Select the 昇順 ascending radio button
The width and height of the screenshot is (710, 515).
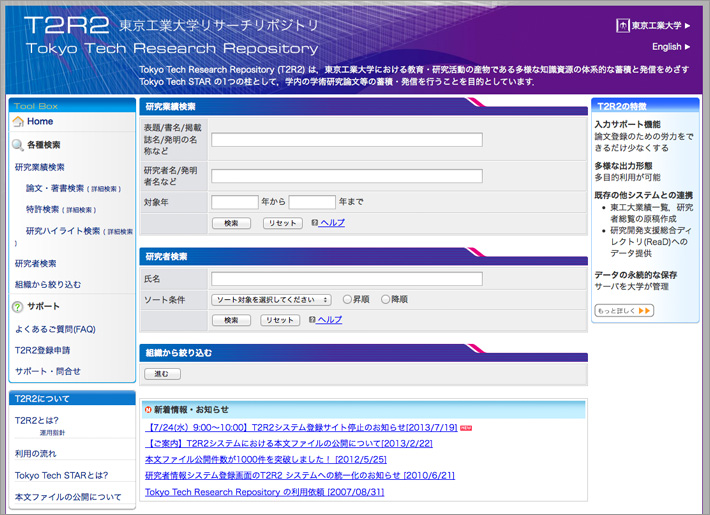click(x=347, y=299)
